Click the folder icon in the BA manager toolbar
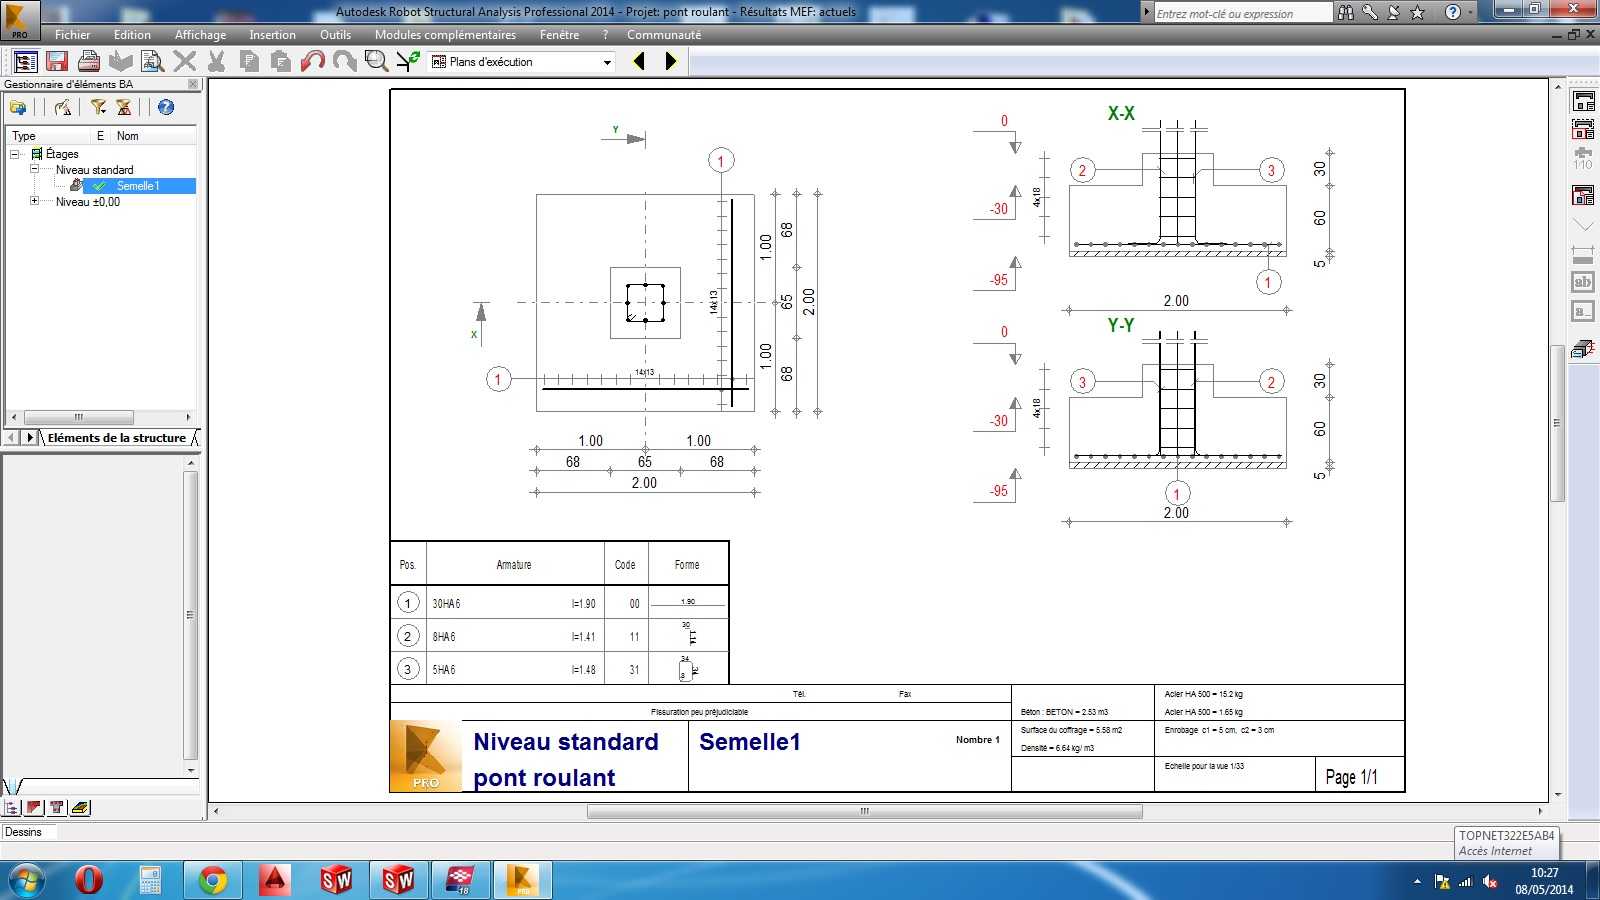The height and width of the screenshot is (900, 1600). [18, 107]
